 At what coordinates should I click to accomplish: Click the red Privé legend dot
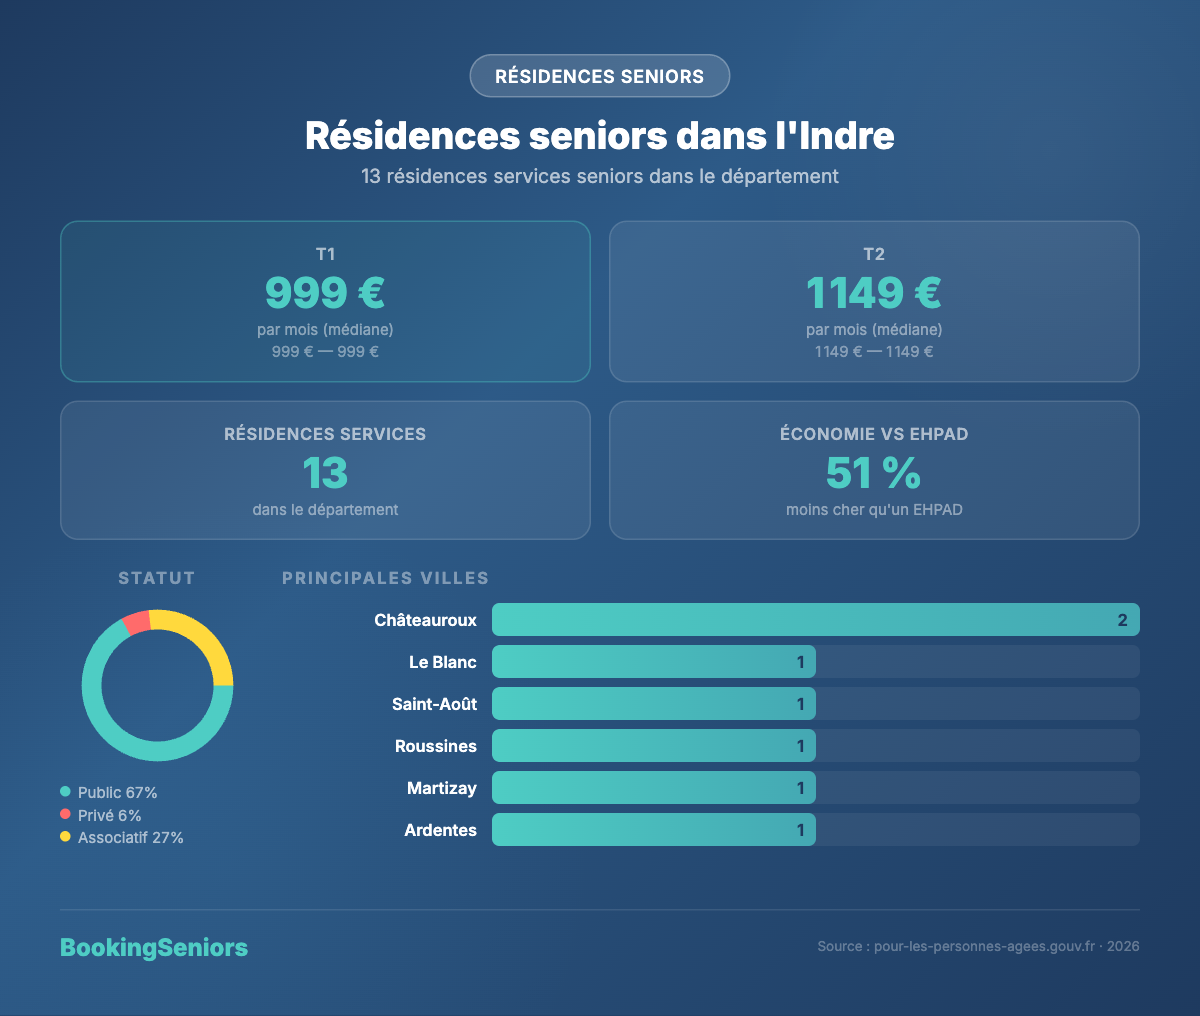pos(64,815)
